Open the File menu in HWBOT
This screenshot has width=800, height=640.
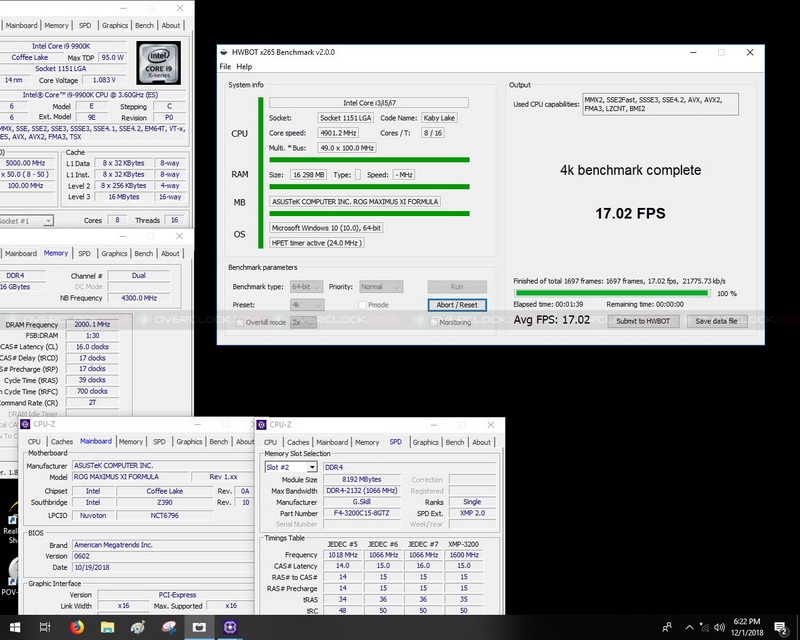click(x=225, y=66)
